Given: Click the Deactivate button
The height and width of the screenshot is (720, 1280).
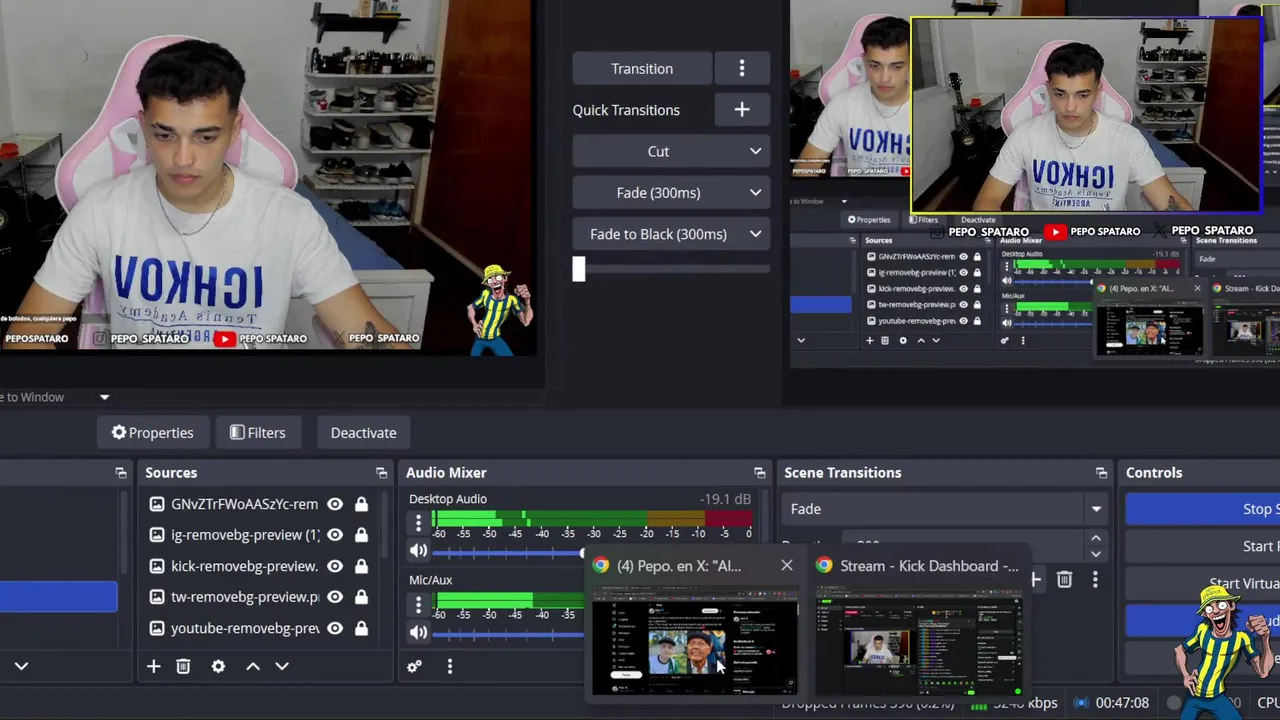Looking at the screenshot, I should [363, 433].
